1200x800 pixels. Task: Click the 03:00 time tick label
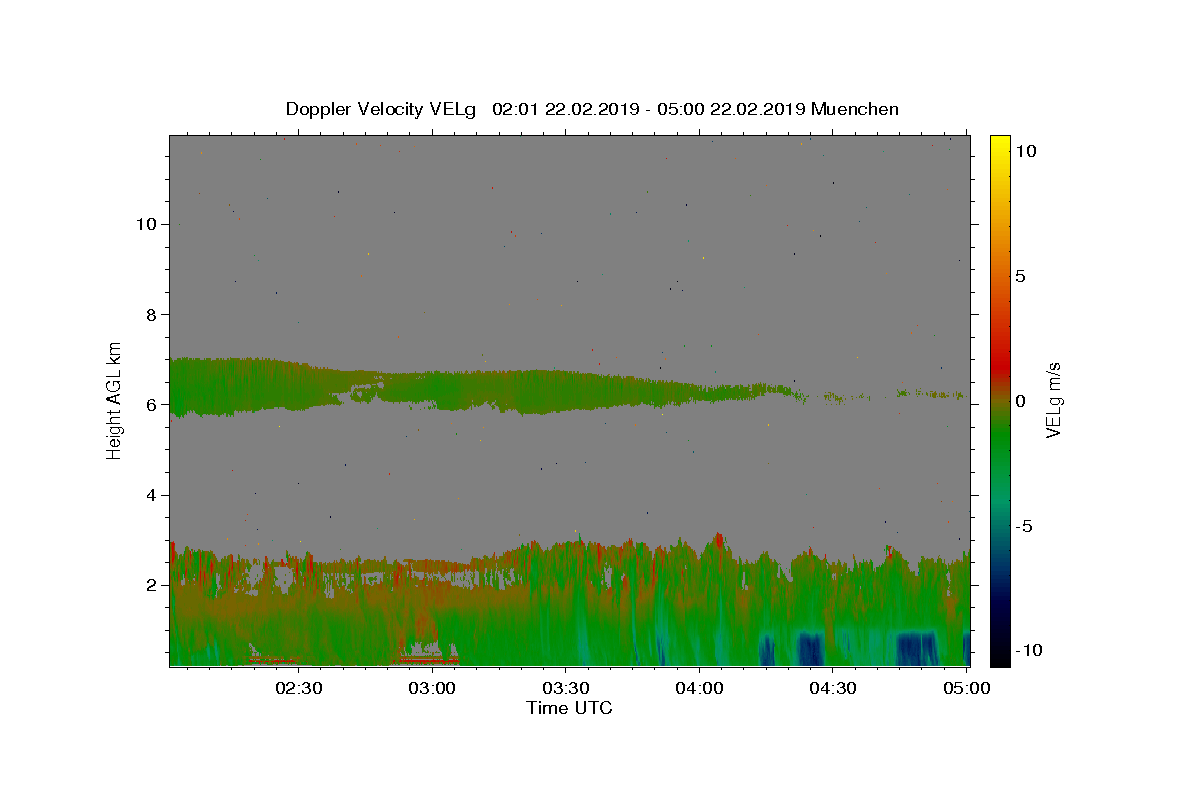click(x=433, y=688)
